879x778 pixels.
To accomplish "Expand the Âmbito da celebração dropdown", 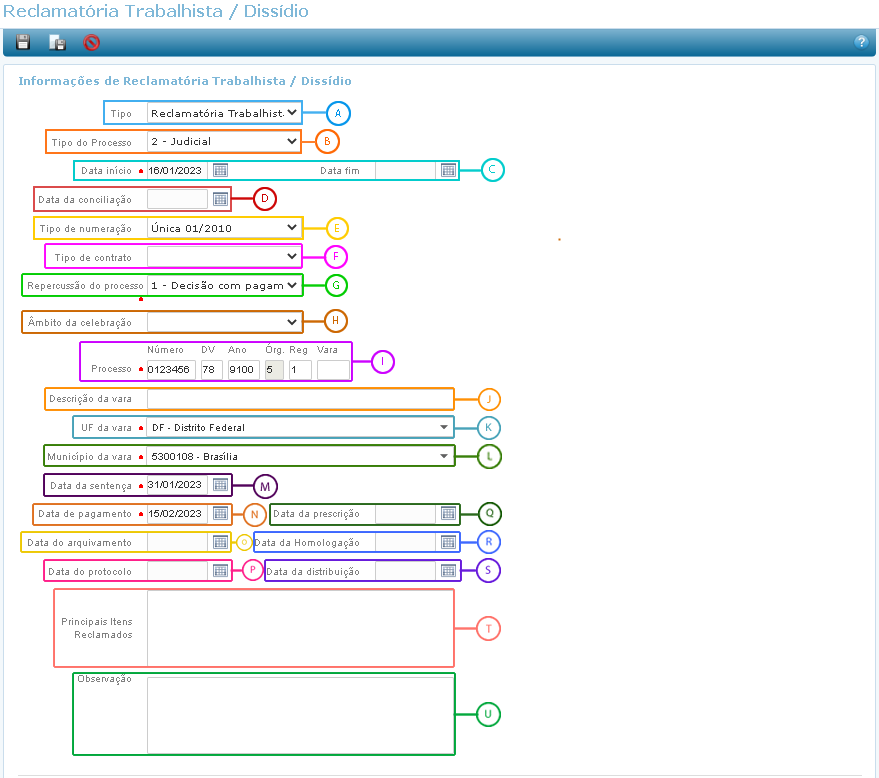I will [224, 322].
